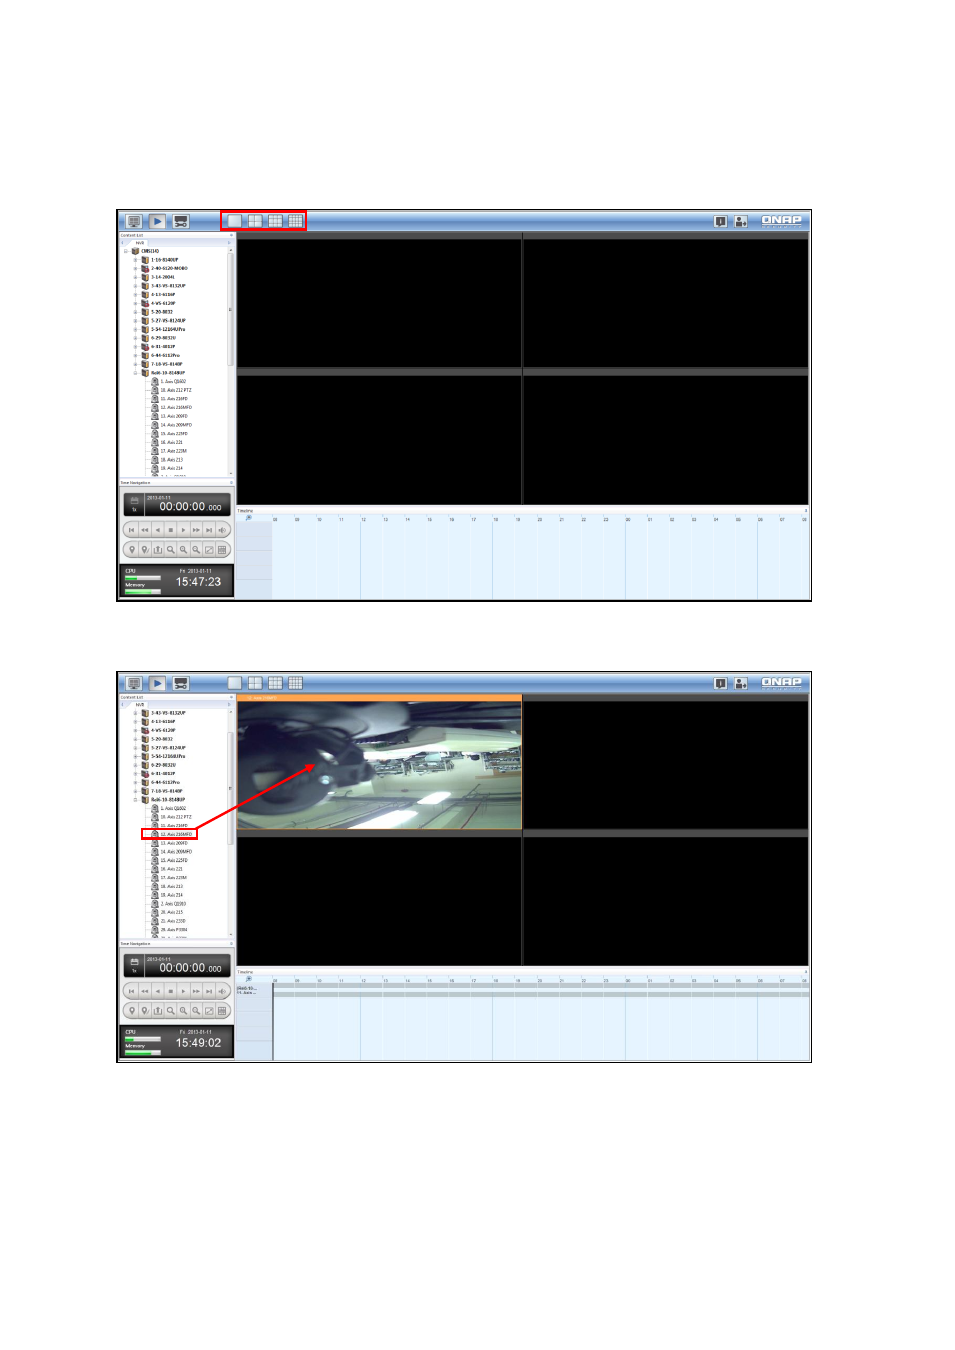Viewport: 955px width, 1350px height.
Task: Open live view monitor mode in upper window
Action: (x=134, y=221)
